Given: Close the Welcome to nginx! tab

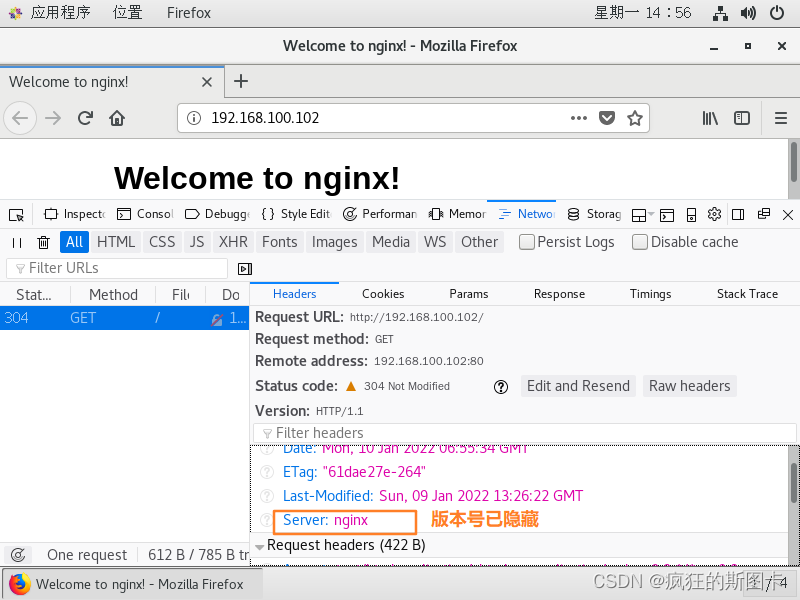Looking at the screenshot, I should 207,82.
